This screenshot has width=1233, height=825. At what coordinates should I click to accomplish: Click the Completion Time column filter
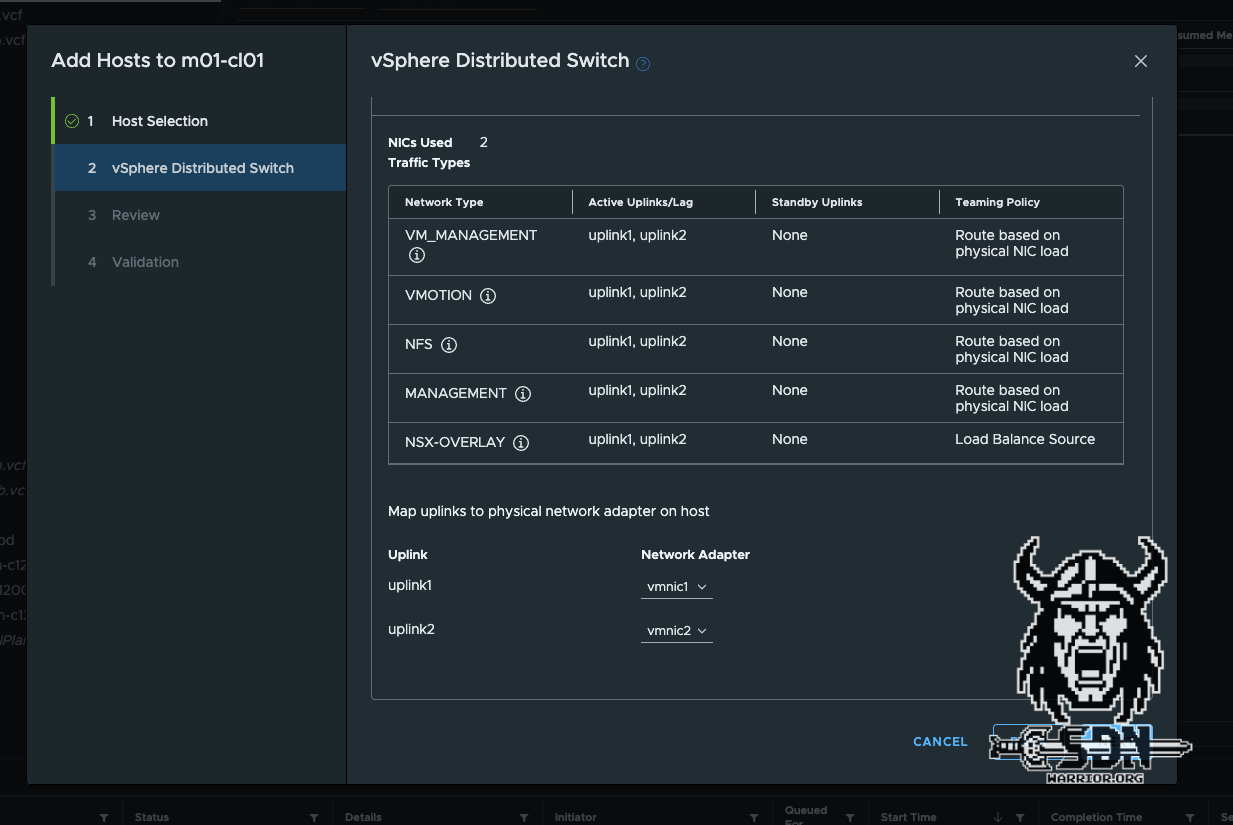[x=1190, y=817]
